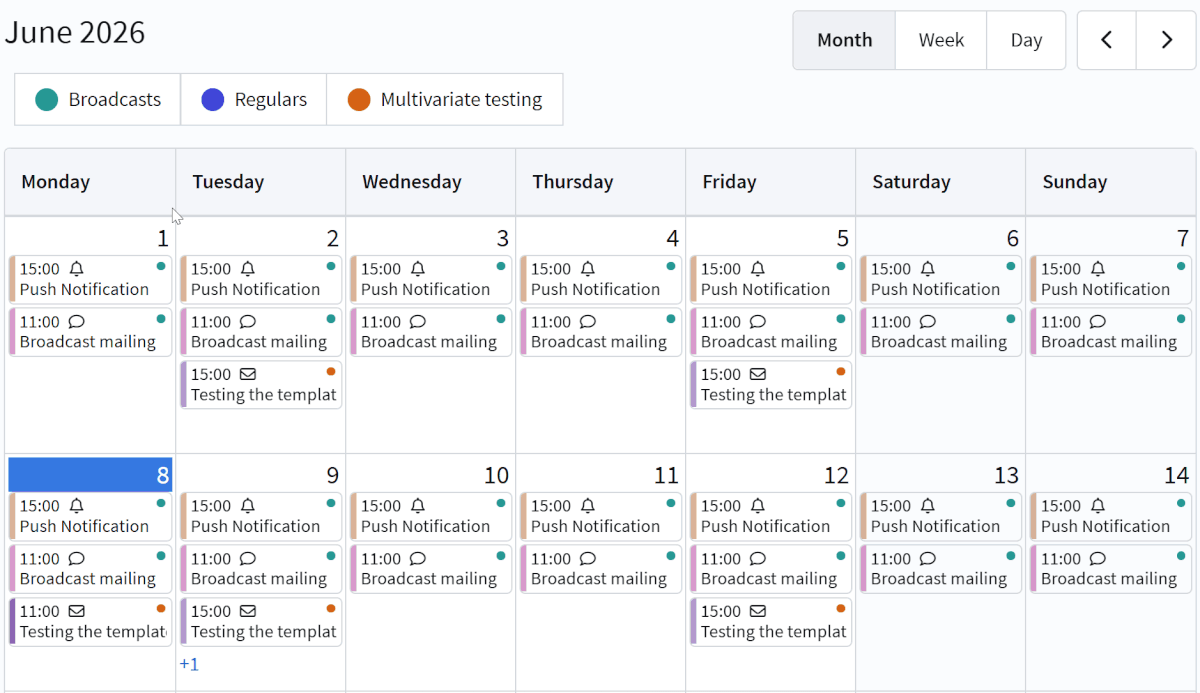Click bell icon on June 14 Push Notification
Screen dimensions: 1200x693
pyautogui.click(x=1098, y=506)
